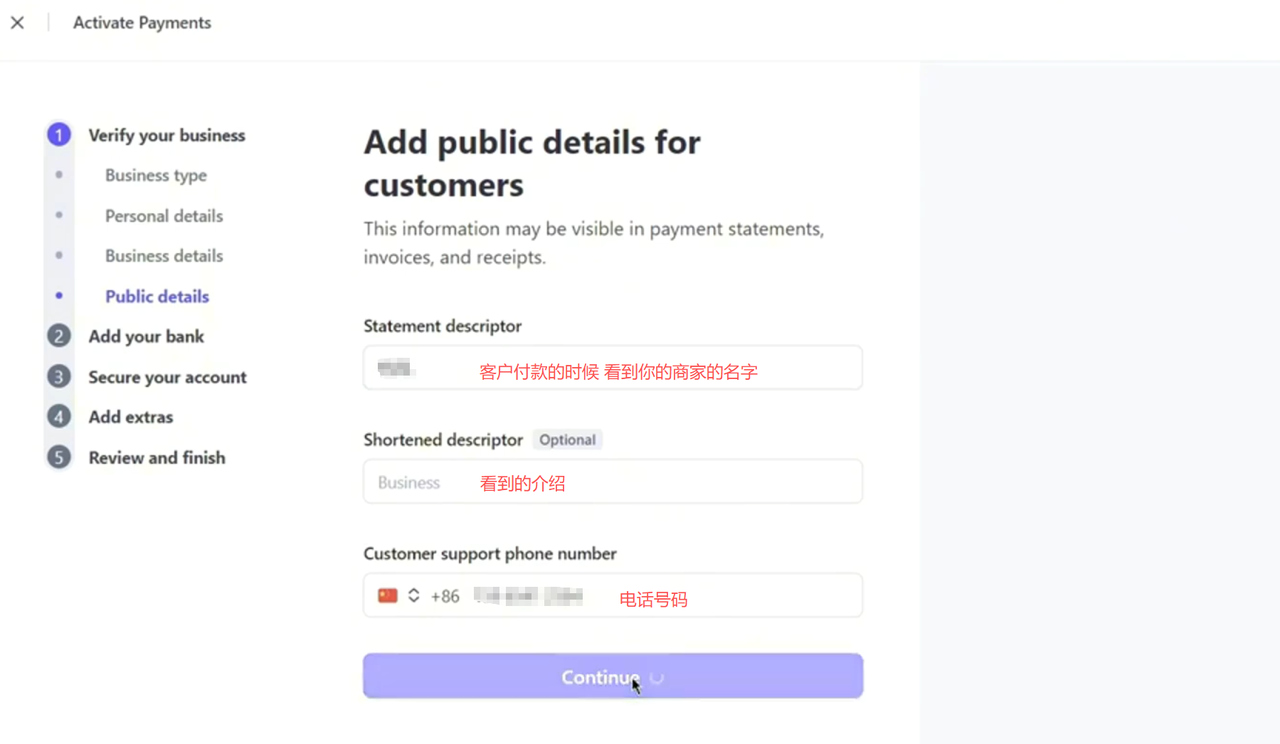1280x744 pixels.
Task: Go to Personal details substep
Action: coord(164,216)
